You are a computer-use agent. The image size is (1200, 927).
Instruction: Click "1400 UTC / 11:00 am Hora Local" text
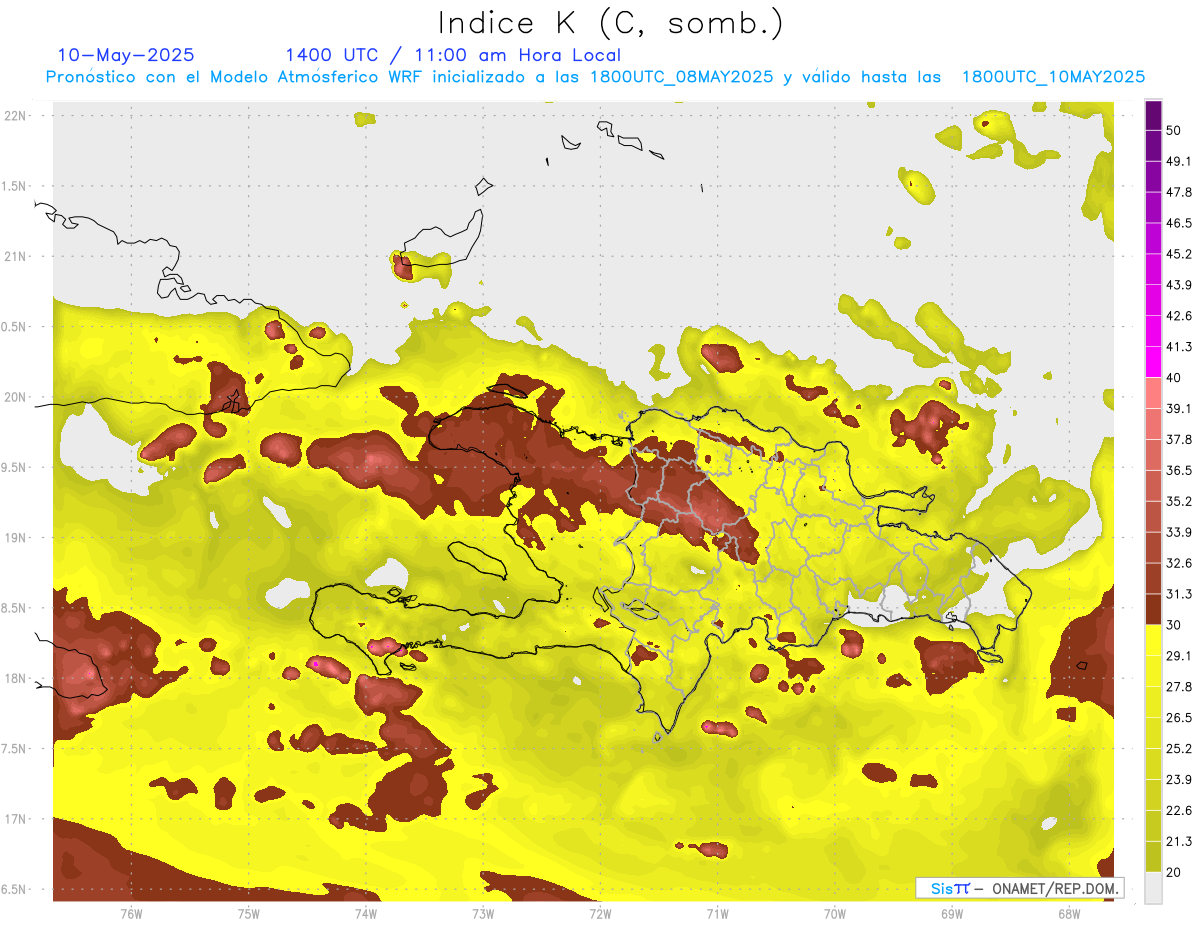pos(453,55)
